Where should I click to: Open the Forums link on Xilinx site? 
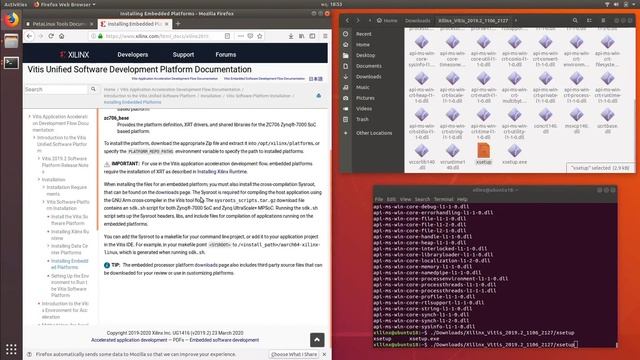(226, 54)
